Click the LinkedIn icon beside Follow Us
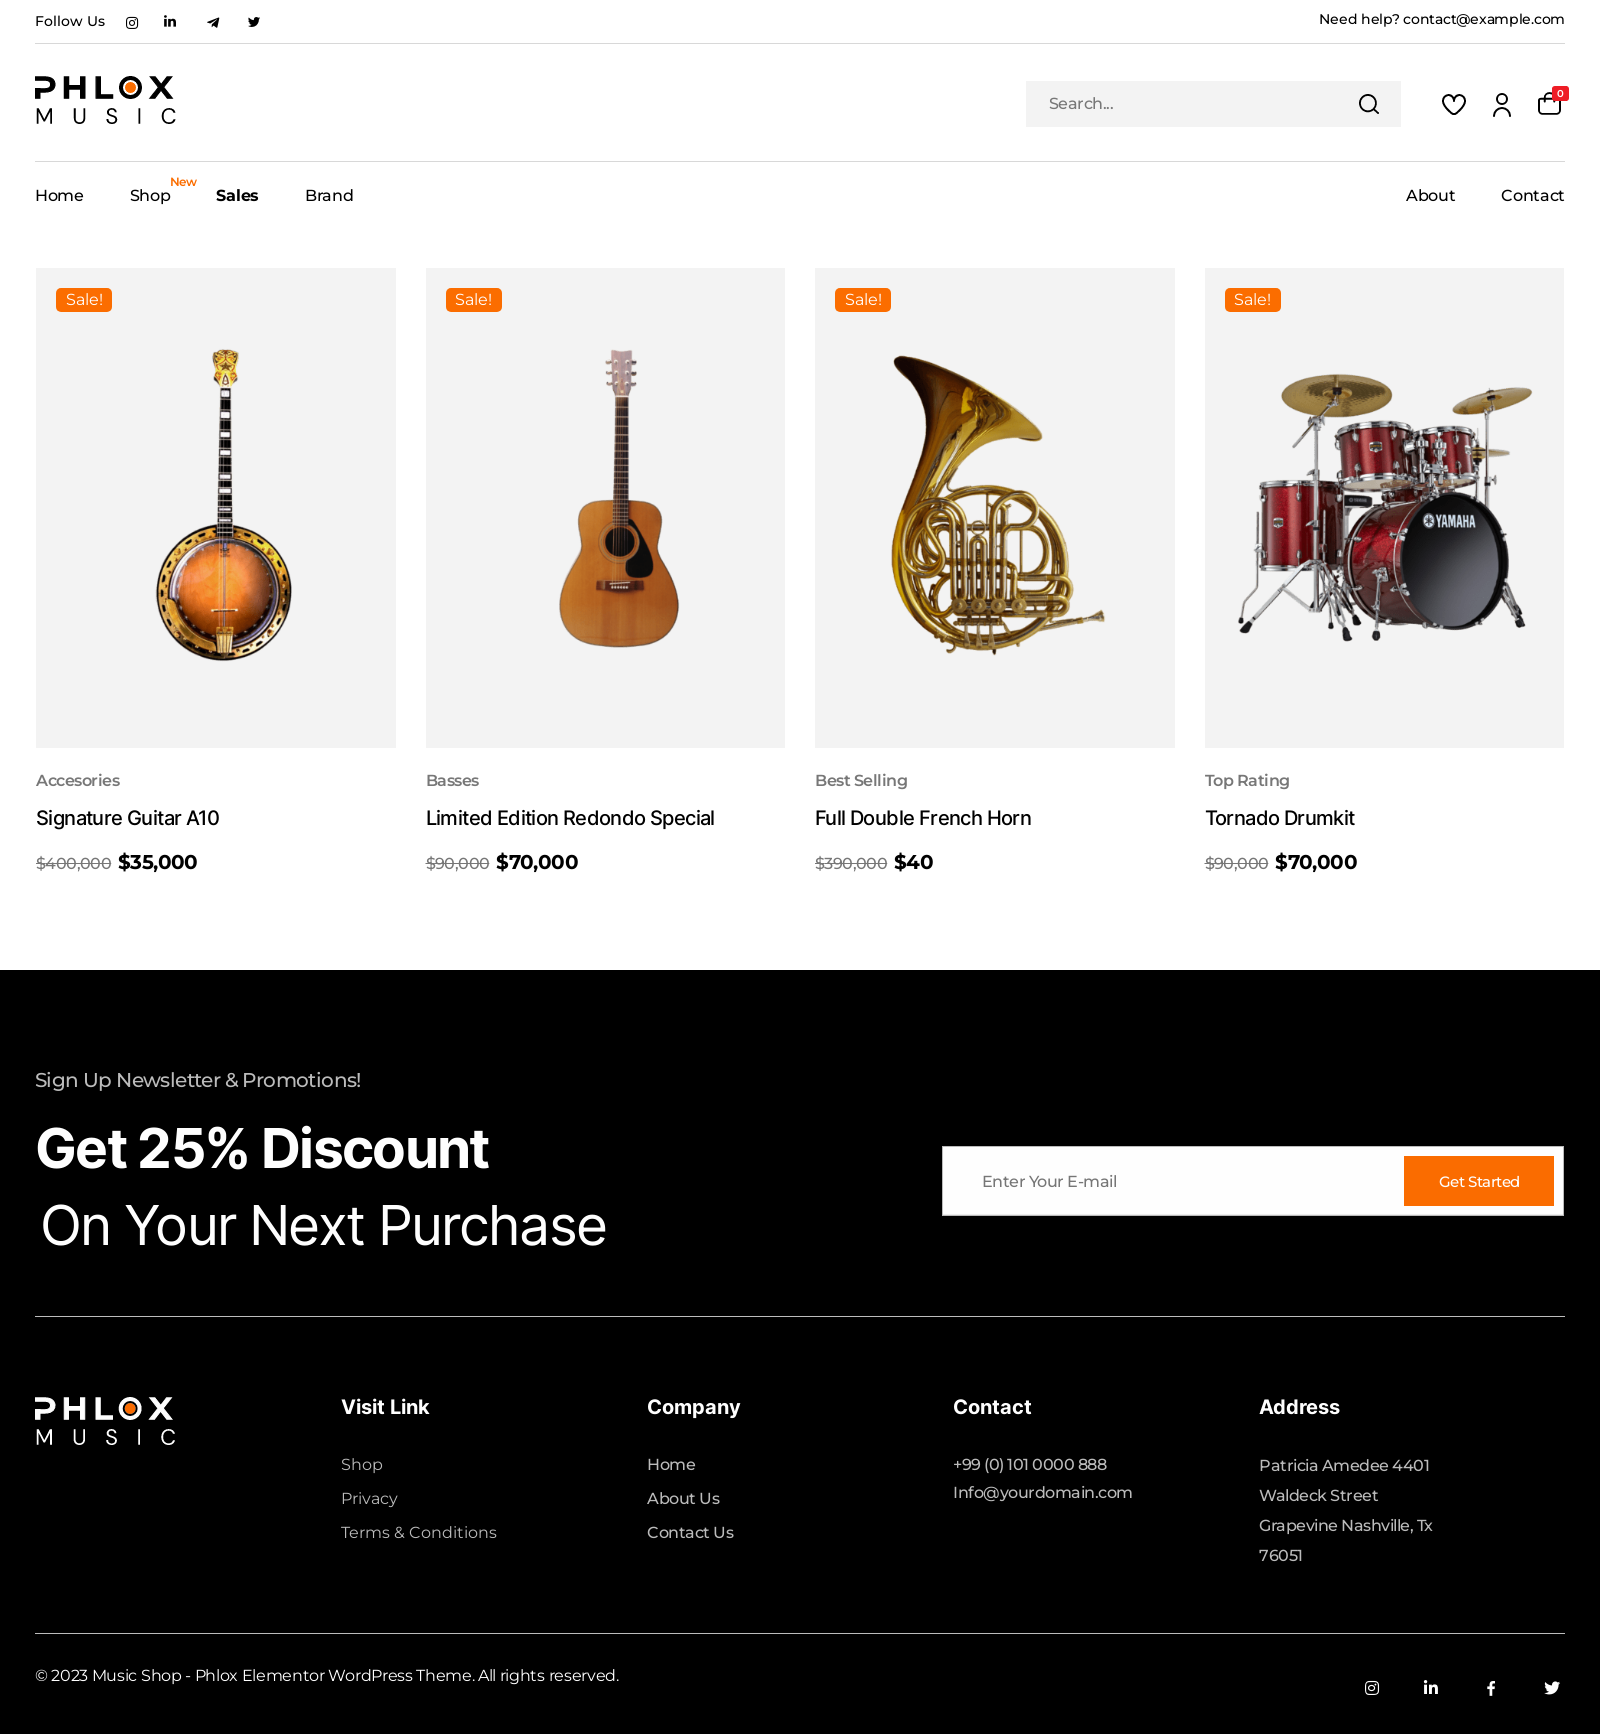The image size is (1600, 1734). click(x=170, y=22)
